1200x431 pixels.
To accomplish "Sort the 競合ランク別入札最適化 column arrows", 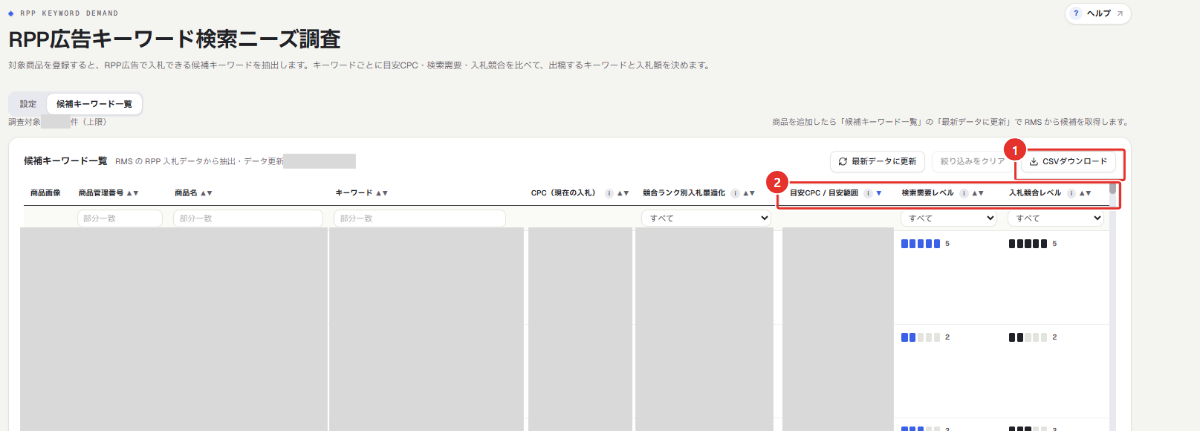I will pyautogui.click(x=750, y=193).
